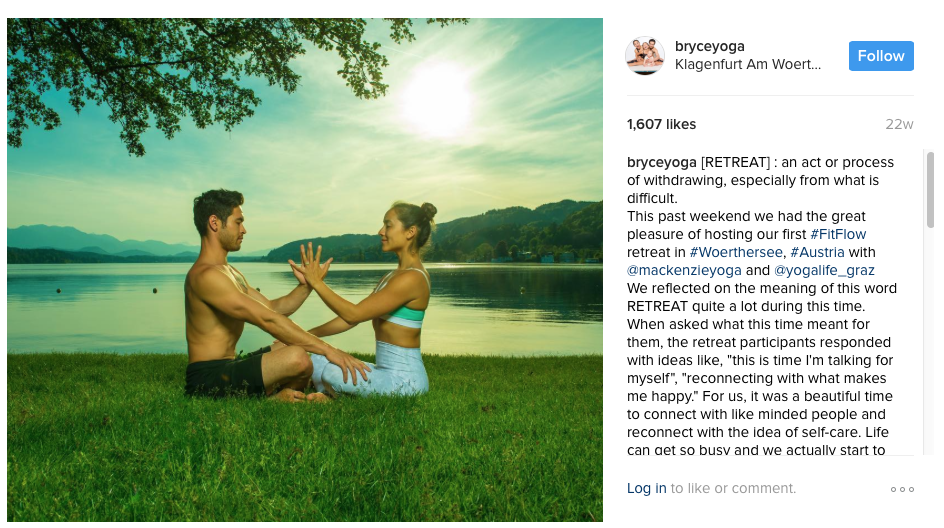Click the 22w timestamp

(x=899, y=124)
